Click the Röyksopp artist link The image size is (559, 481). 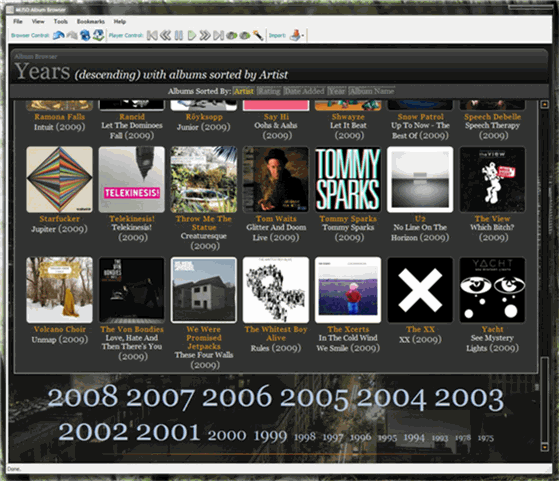point(204,117)
